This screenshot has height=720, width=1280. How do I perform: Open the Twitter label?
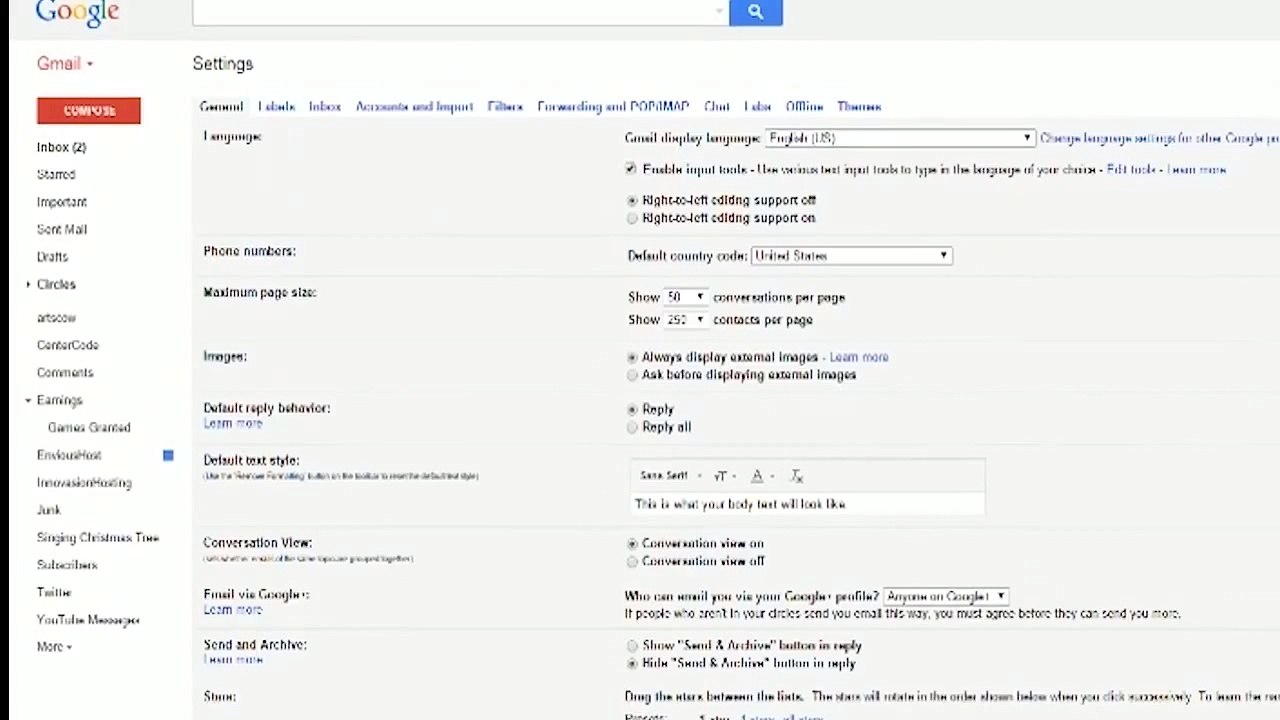pyautogui.click(x=54, y=592)
